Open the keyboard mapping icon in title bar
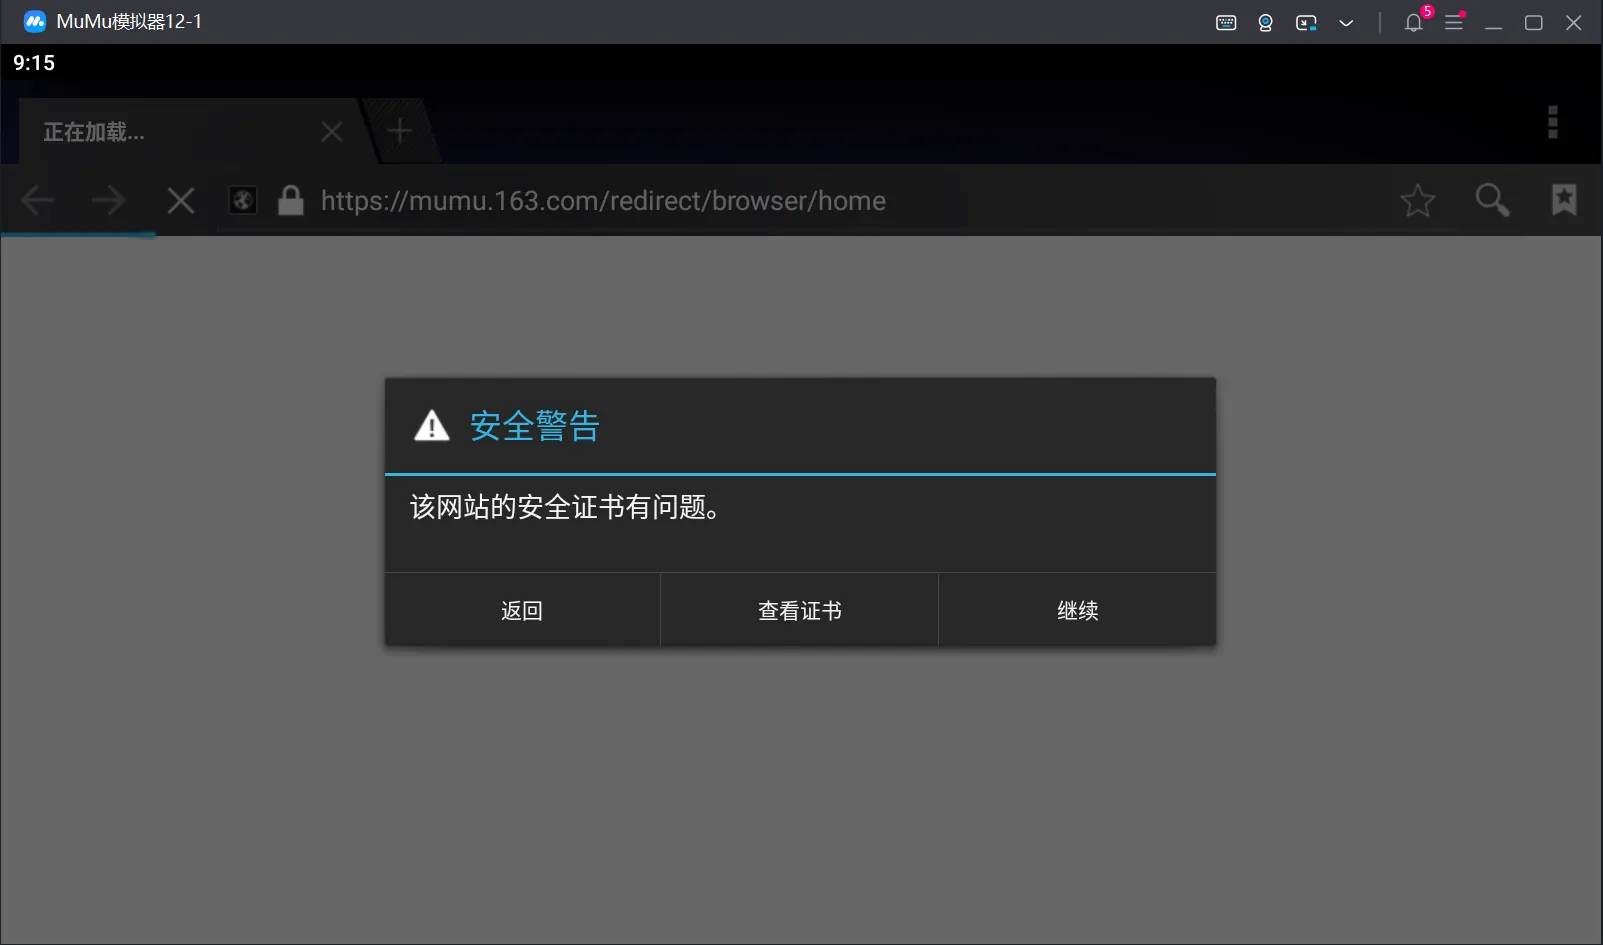 coord(1226,22)
